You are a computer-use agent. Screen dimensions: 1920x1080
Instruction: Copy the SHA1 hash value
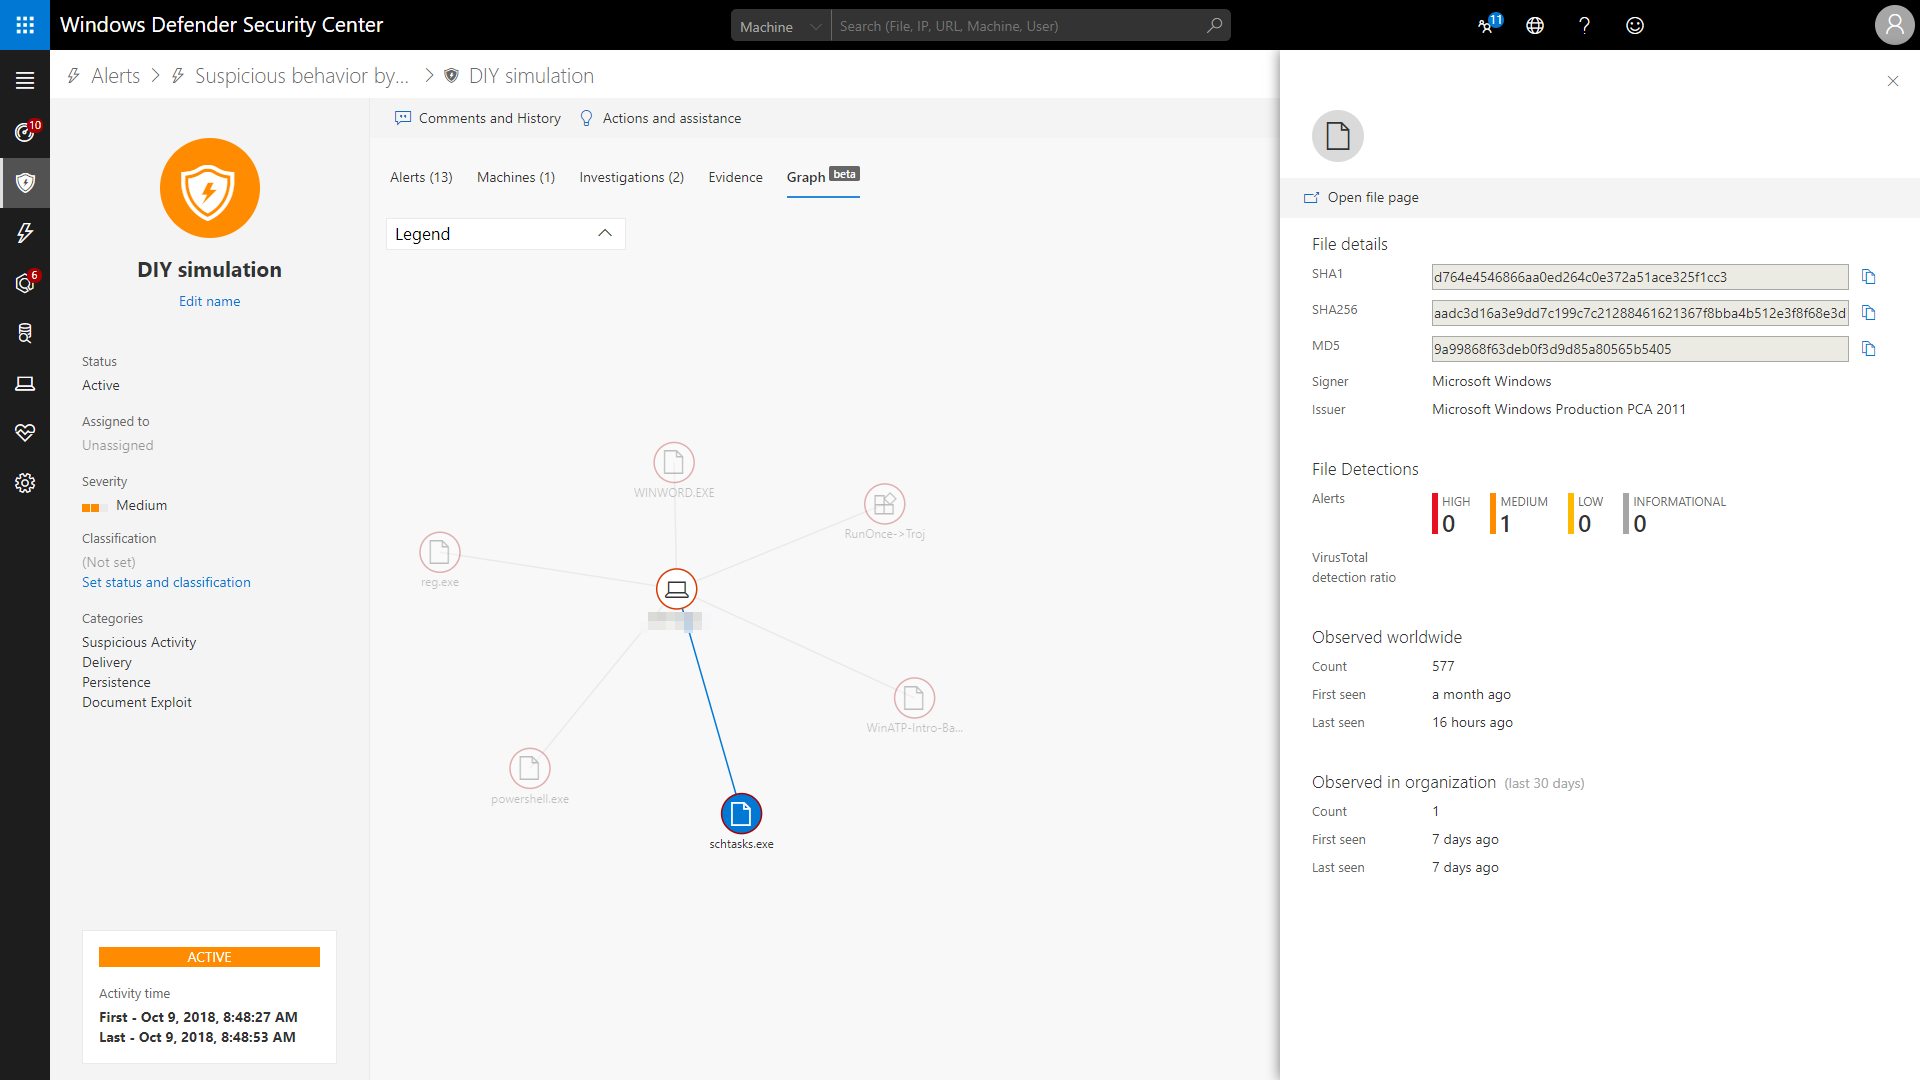pos(1870,276)
